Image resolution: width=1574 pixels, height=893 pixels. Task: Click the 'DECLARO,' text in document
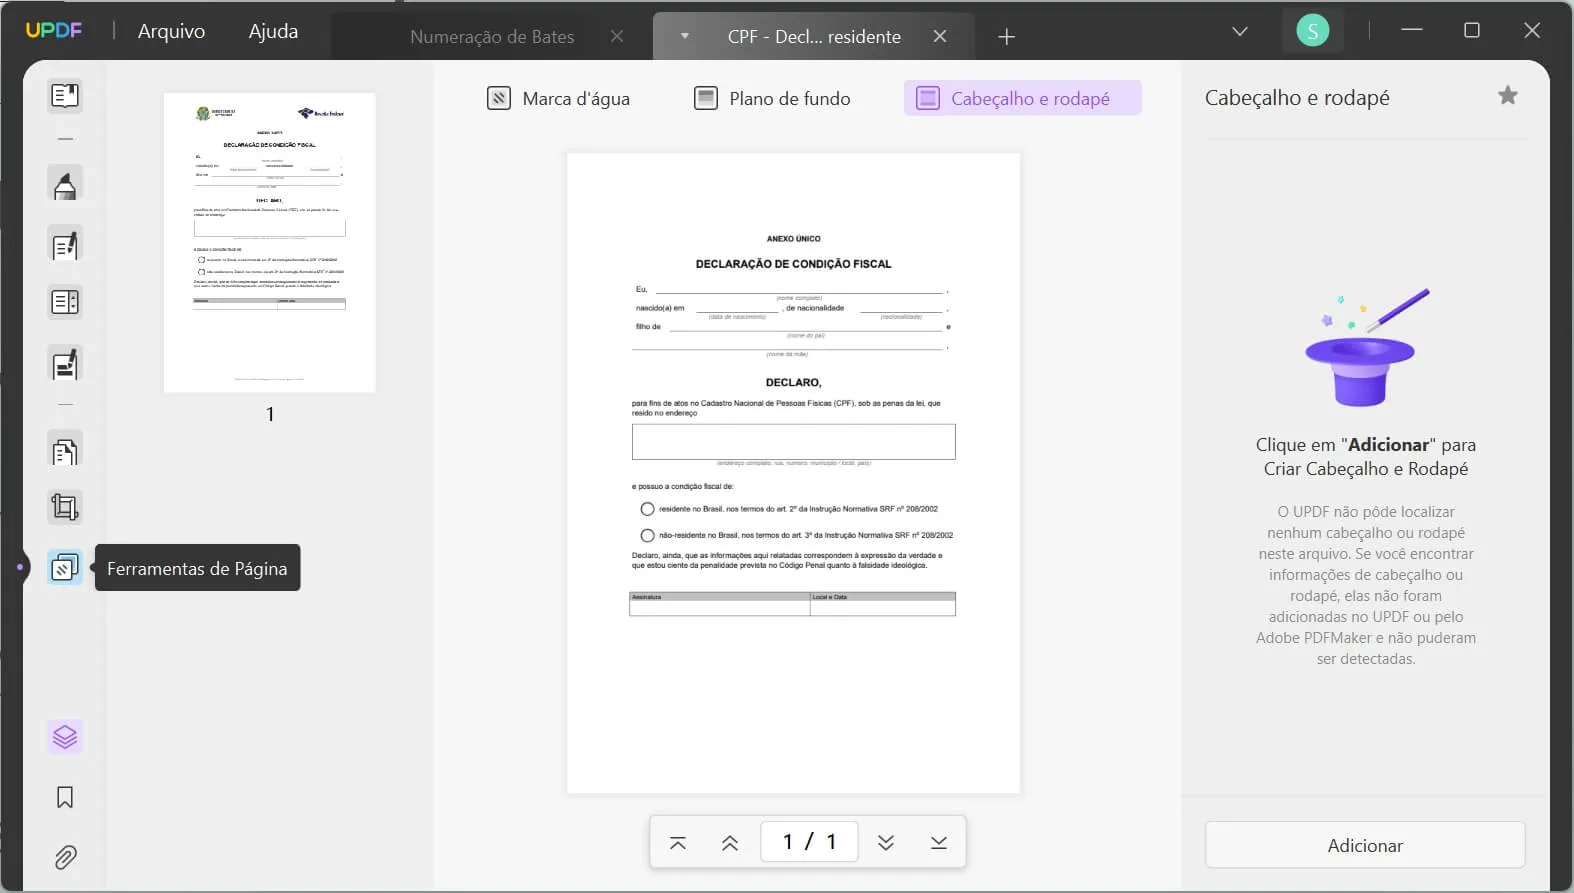(x=793, y=382)
